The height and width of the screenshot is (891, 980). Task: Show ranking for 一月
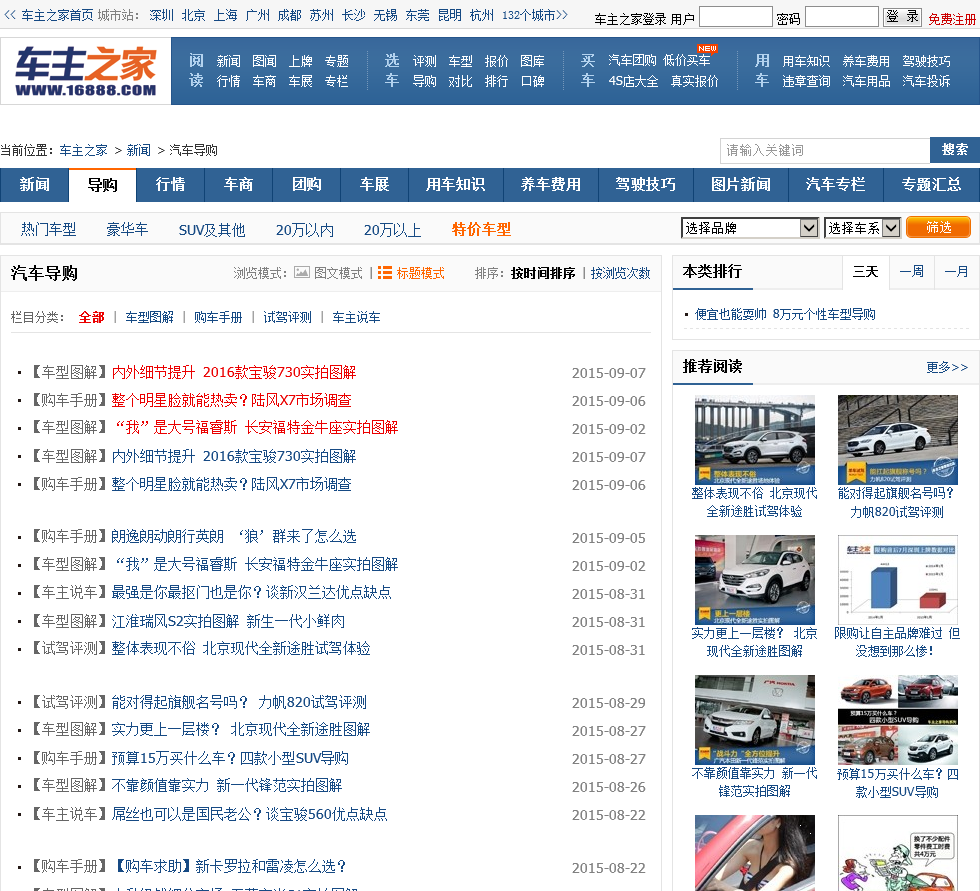[x=956, y=272]
